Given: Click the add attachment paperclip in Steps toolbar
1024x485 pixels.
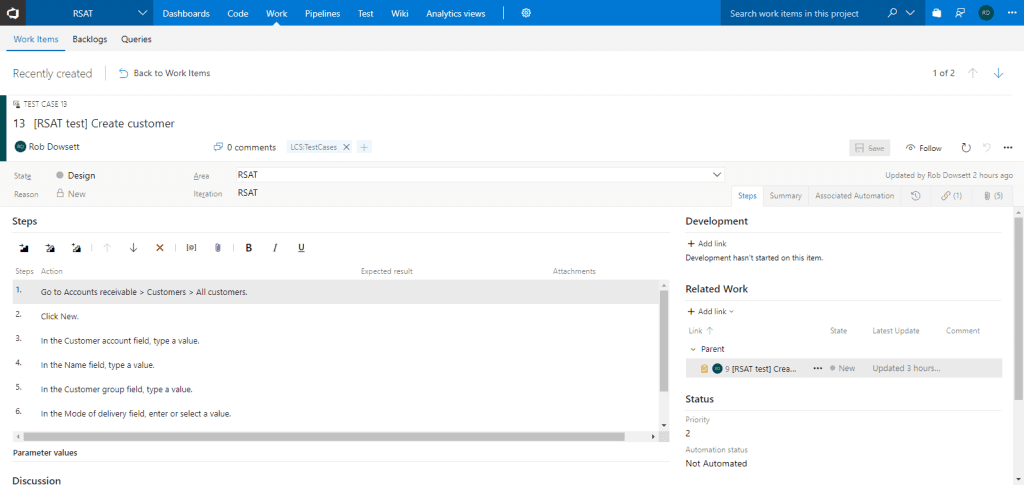Looking at the screenshot, I should (217, 247).
